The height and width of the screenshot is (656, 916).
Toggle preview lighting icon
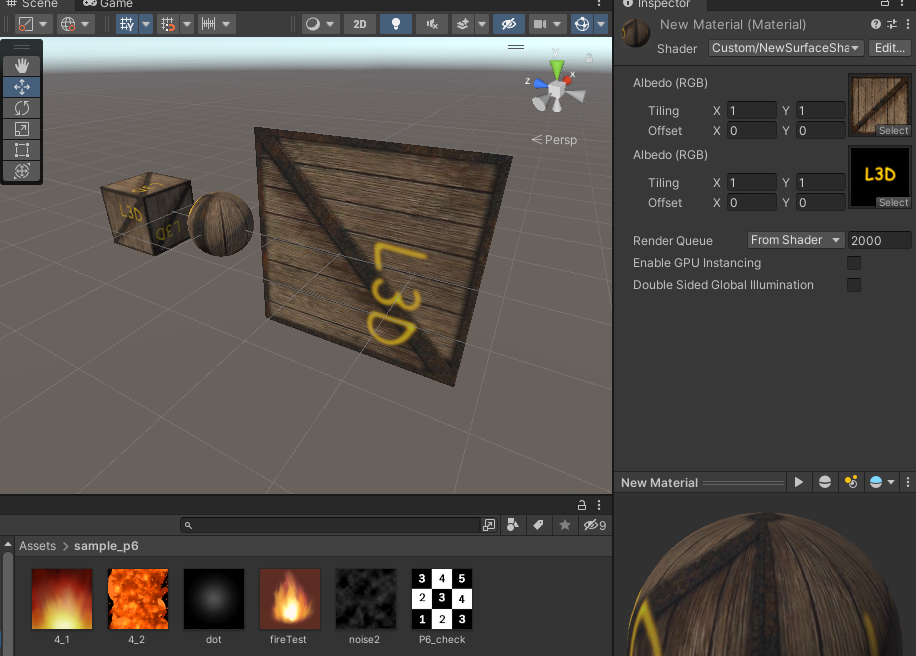[x=851, y=482]
